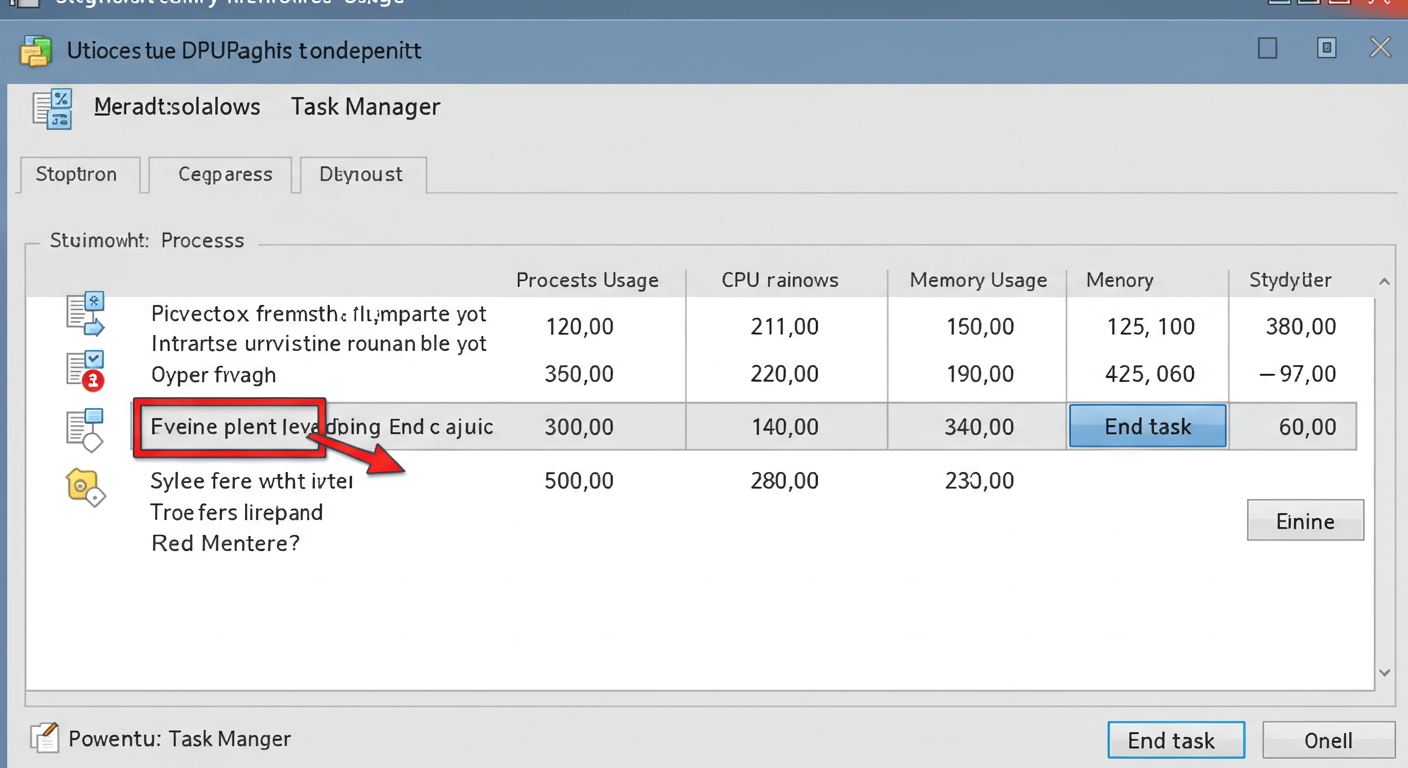Click the Onell button

pos(1329,740)
